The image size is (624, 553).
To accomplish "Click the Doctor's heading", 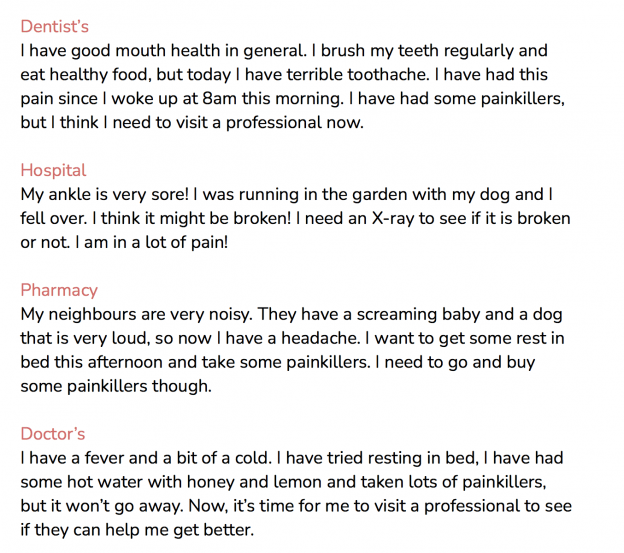I will [53, 434].
